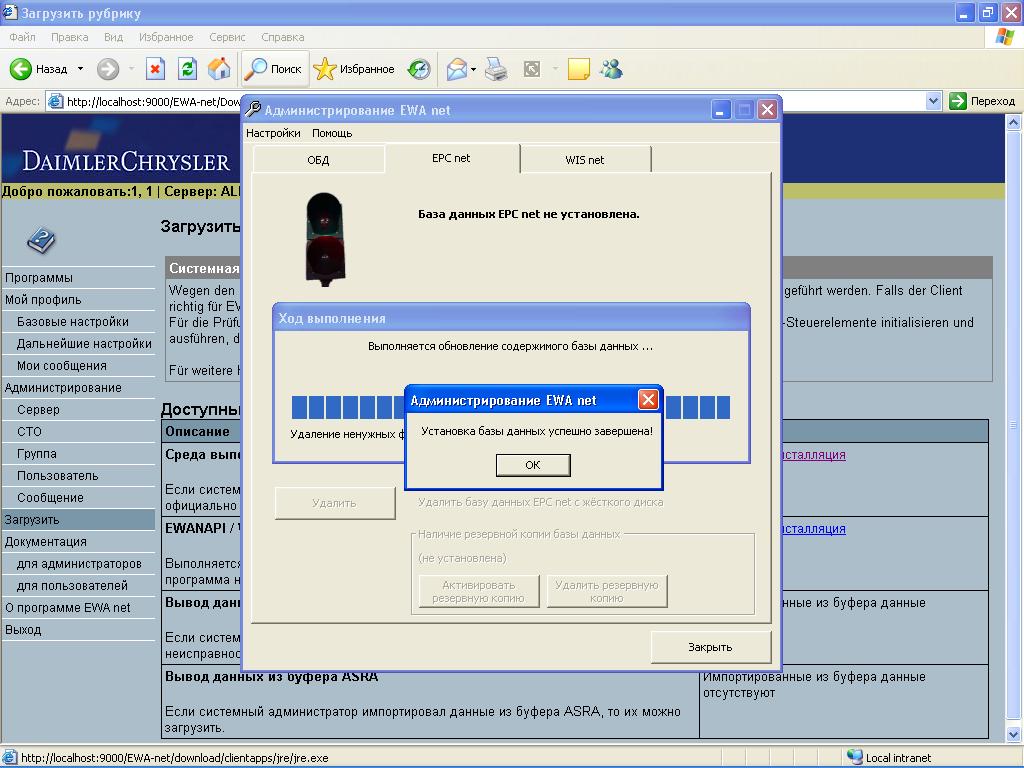Open the Вид menu
This screenshot has width=1024, height=768.
(114, 37)
